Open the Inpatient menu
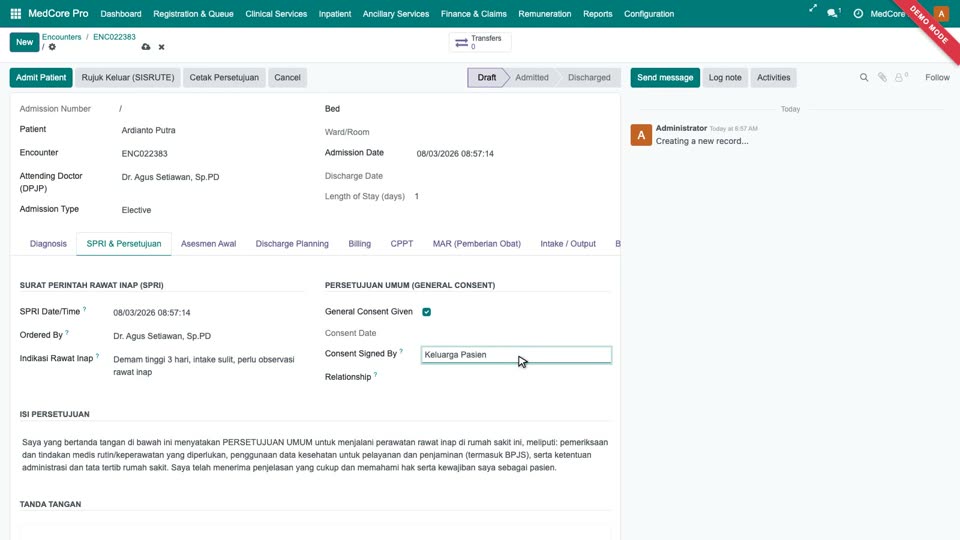This screenshot has width=960, height=540. point(335,13)
